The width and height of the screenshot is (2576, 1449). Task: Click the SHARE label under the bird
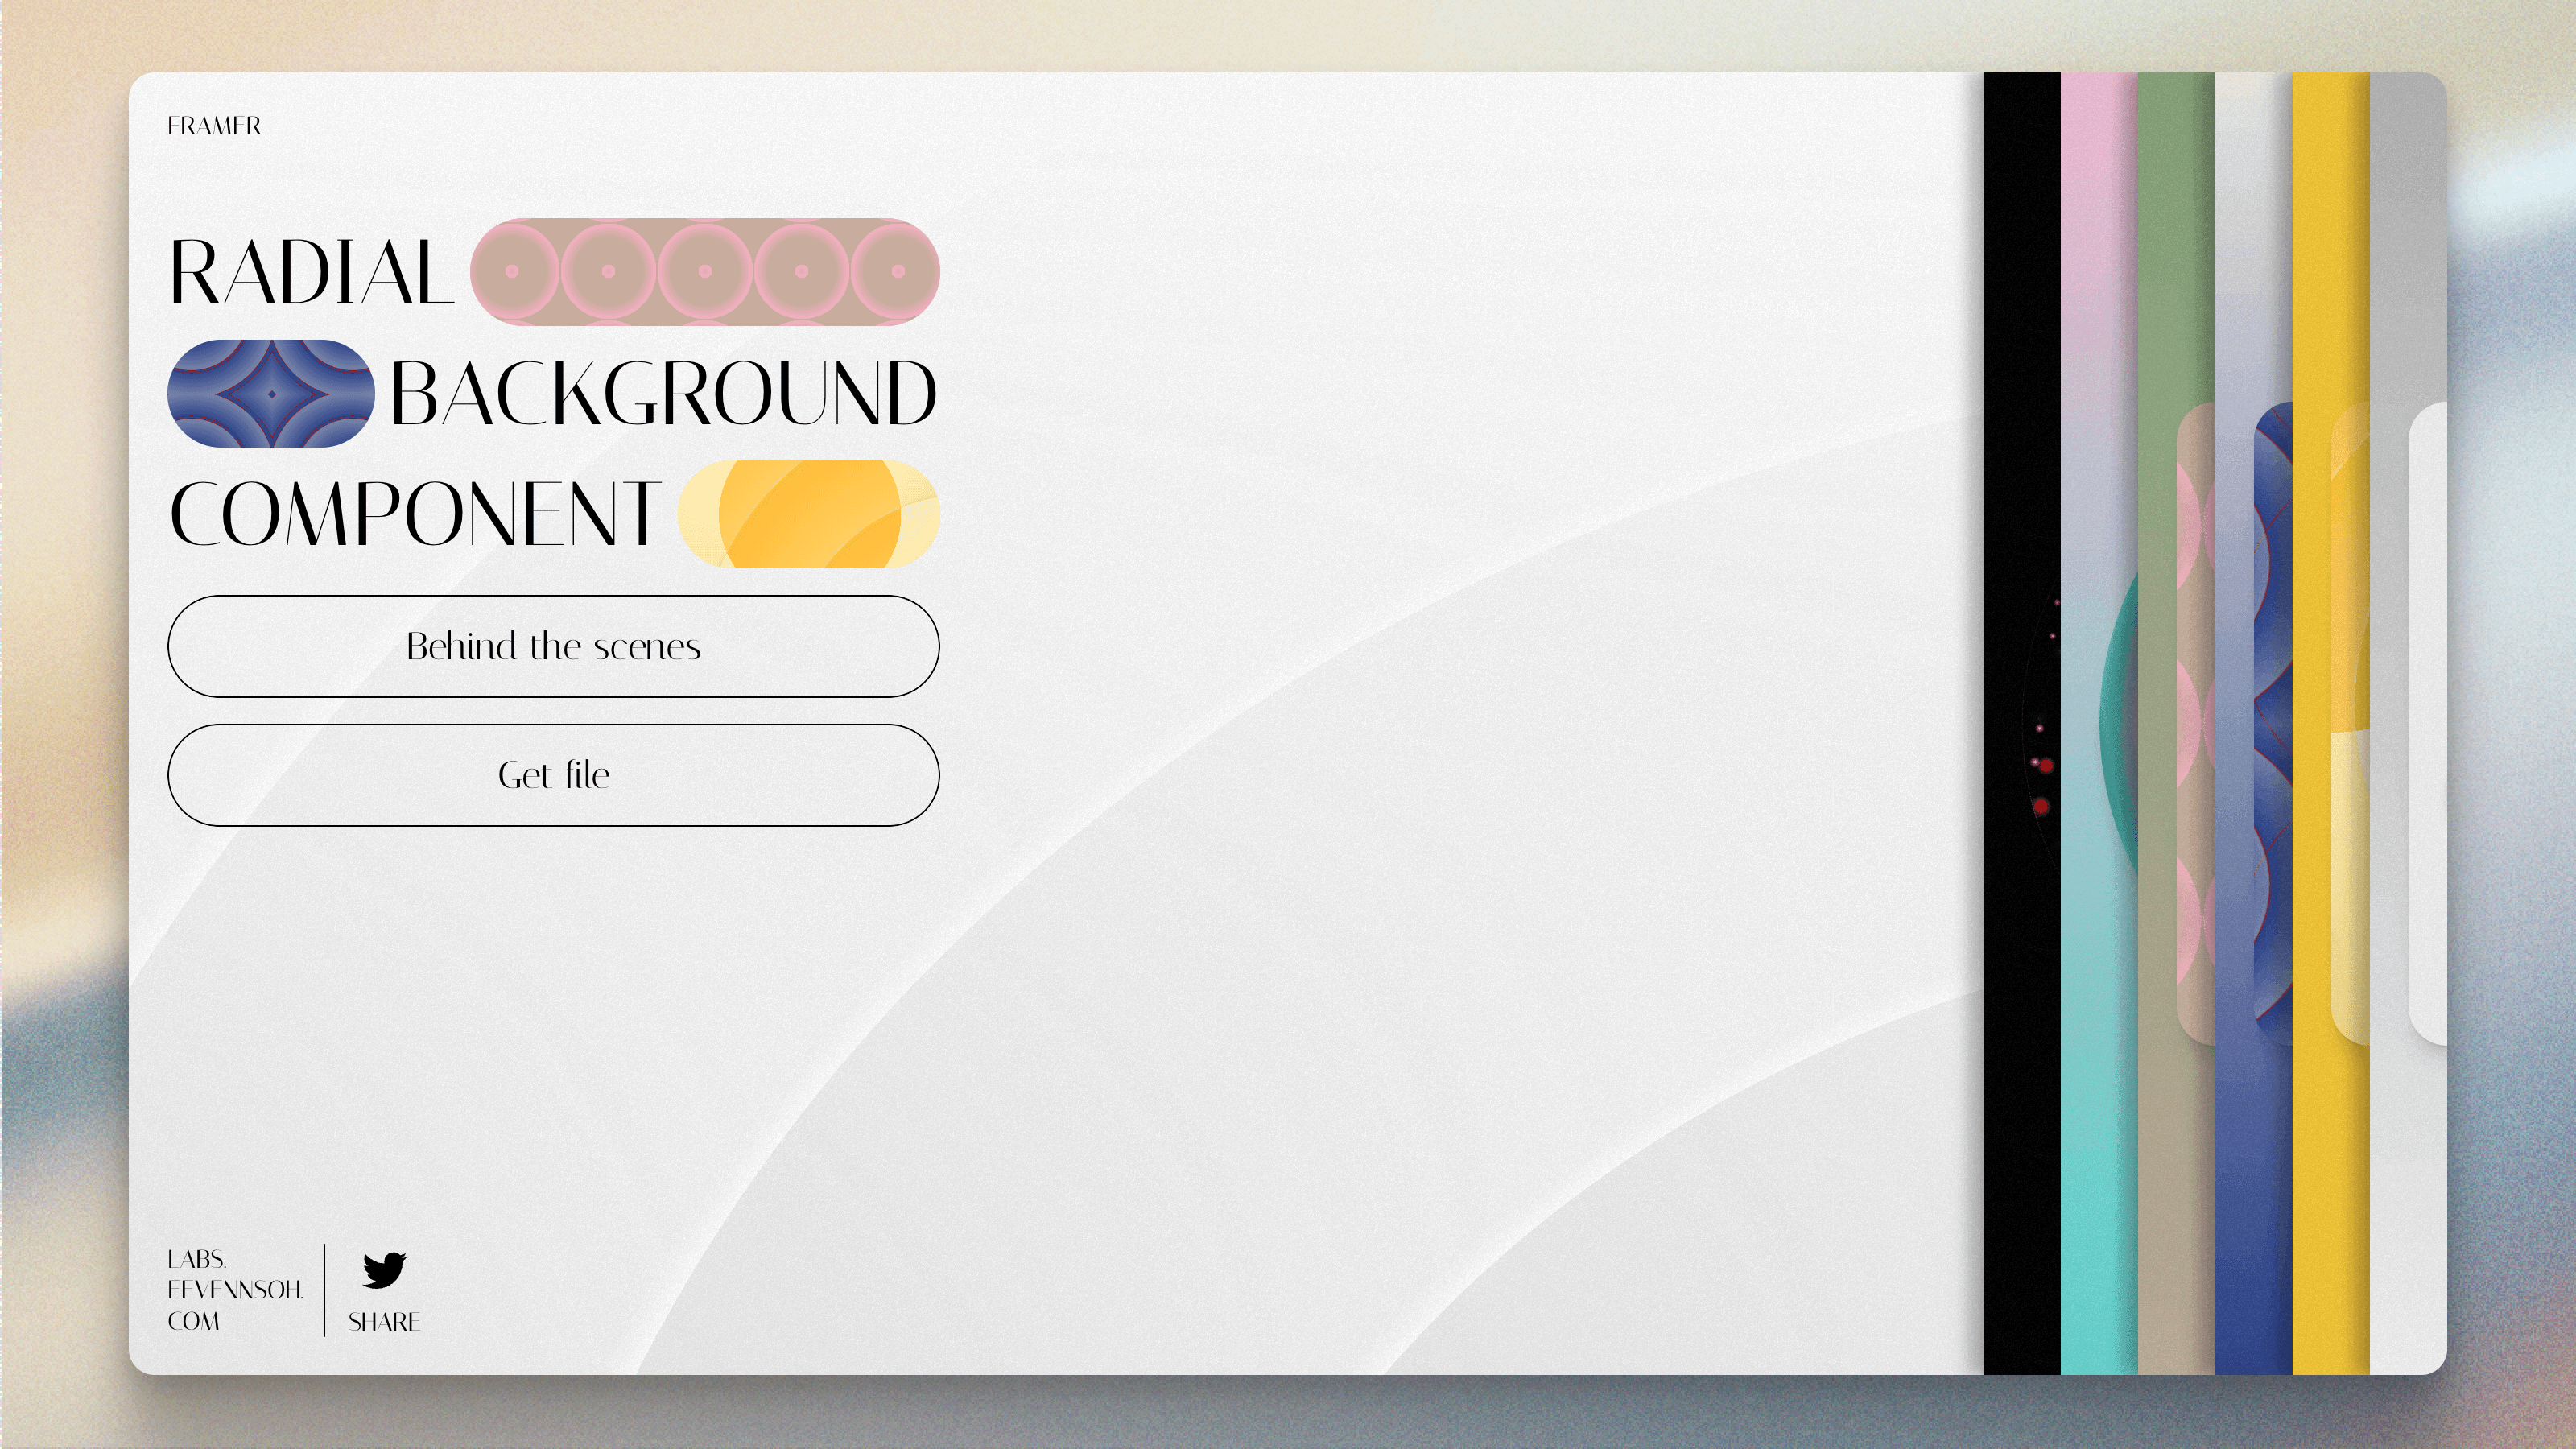384,1322
